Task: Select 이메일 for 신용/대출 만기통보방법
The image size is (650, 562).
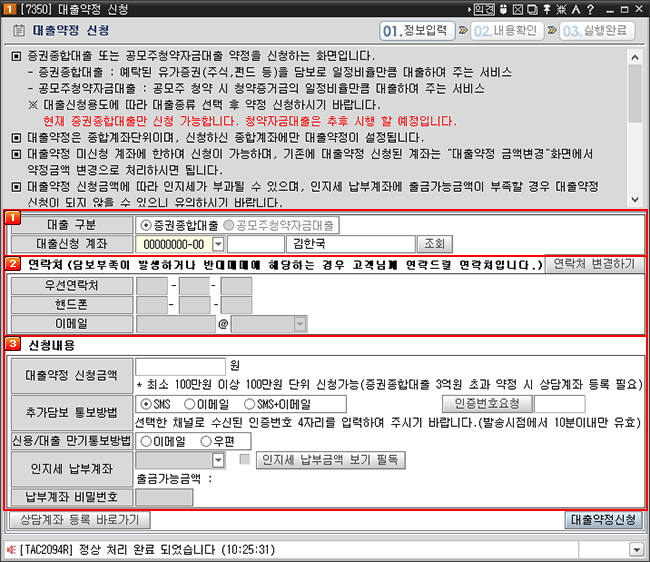Action: pos(146,441)
